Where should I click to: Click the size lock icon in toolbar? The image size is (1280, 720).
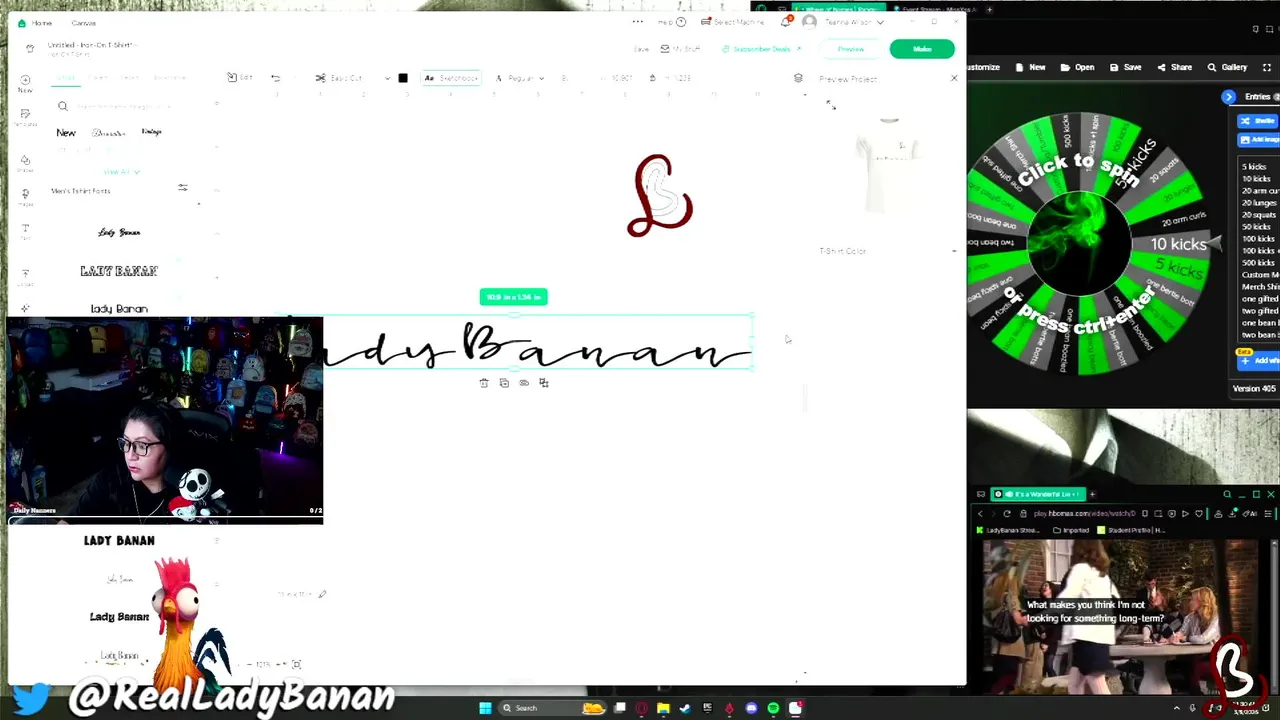(652, 78)
